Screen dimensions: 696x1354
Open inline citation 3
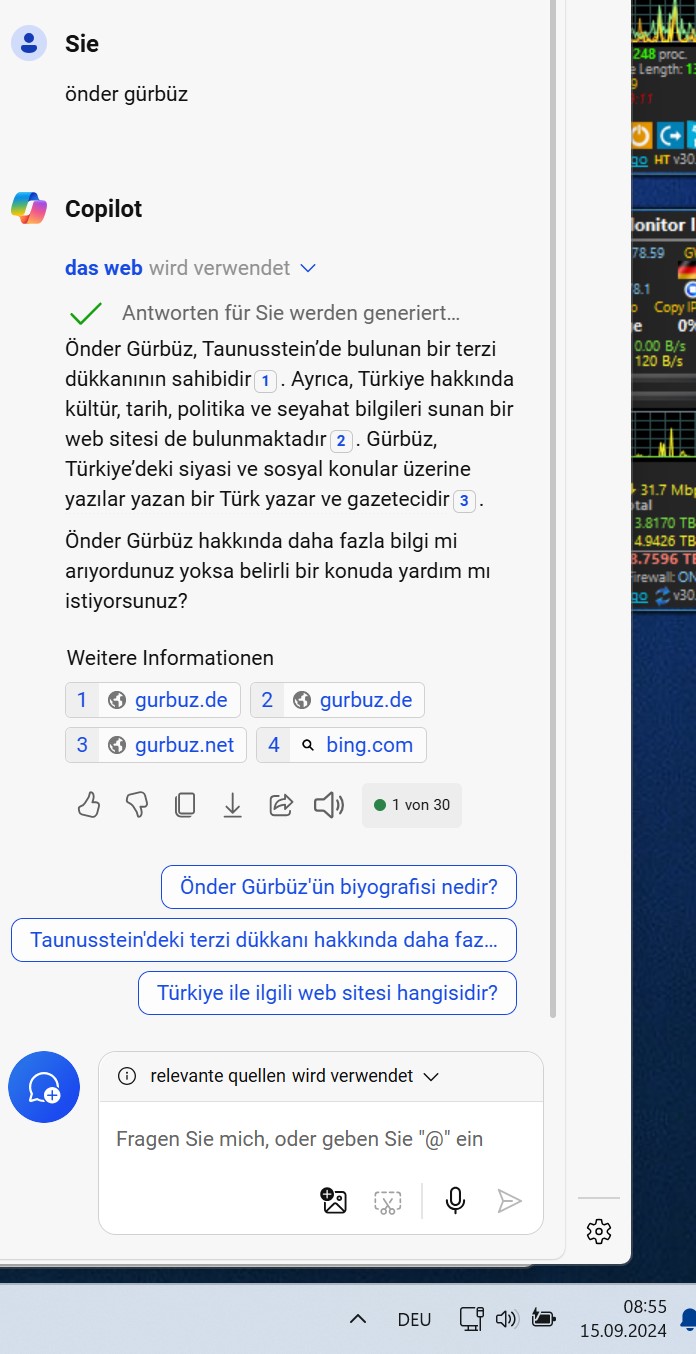(464, 501)
